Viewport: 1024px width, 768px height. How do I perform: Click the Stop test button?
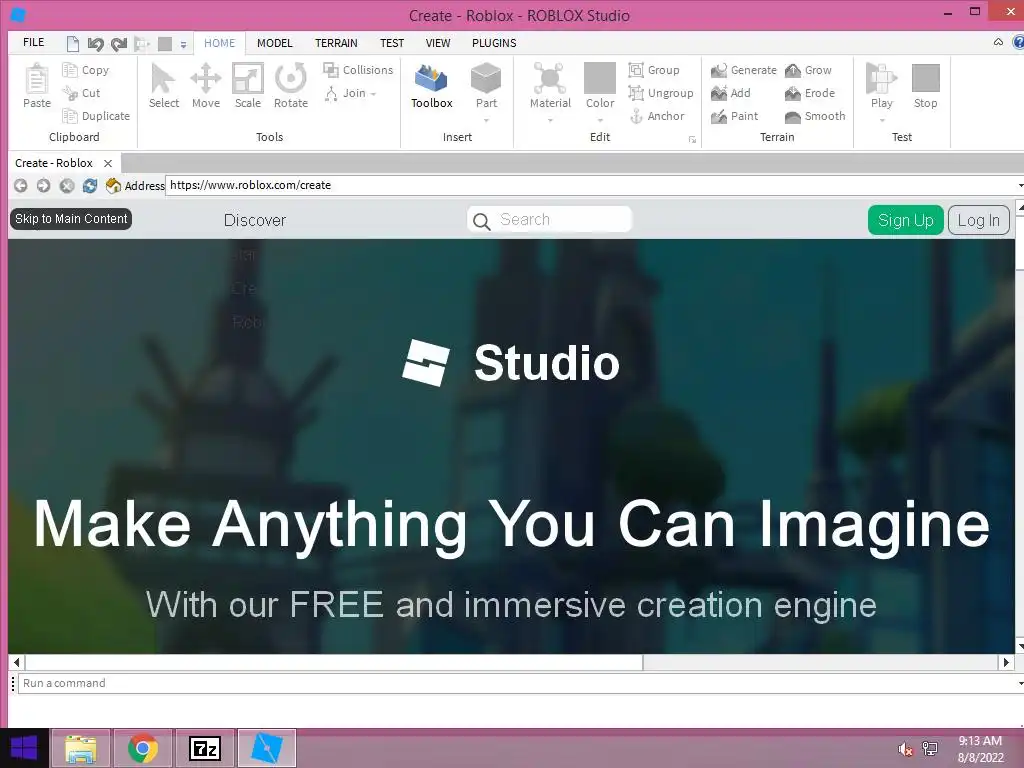(x=925, y=78)
